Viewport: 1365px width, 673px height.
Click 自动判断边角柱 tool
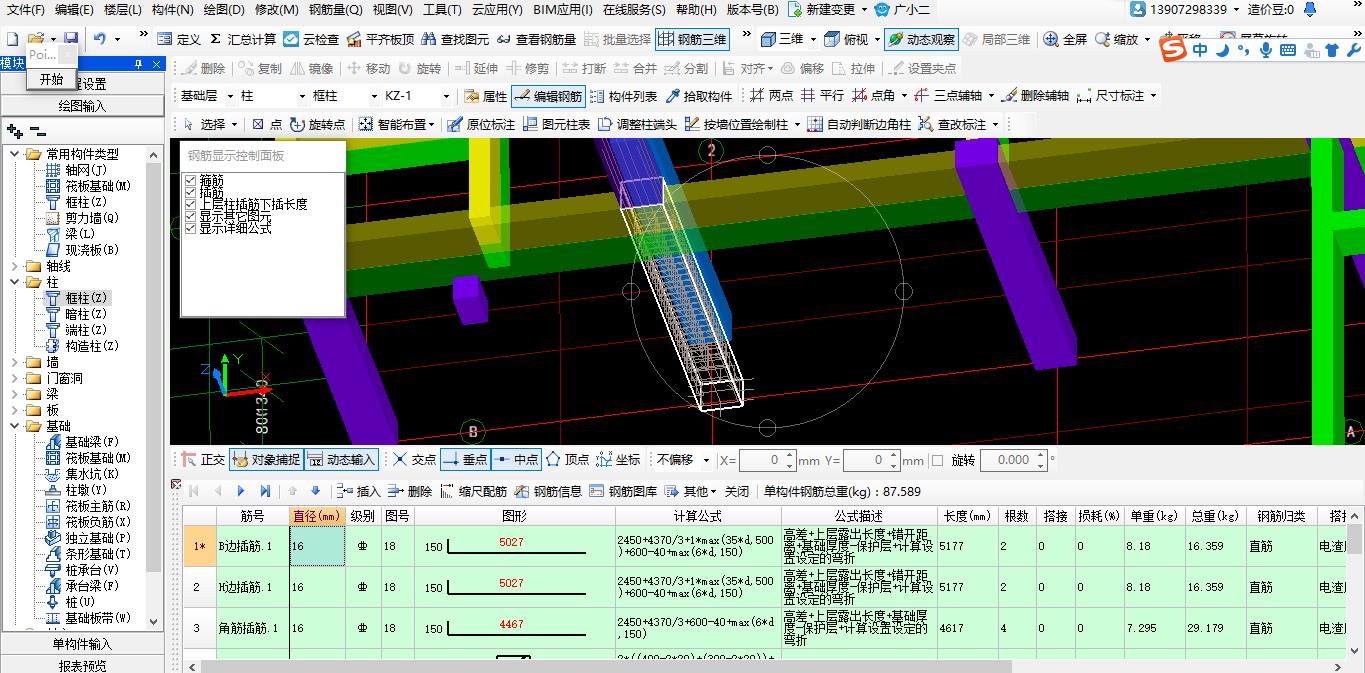tap(859, 124)
